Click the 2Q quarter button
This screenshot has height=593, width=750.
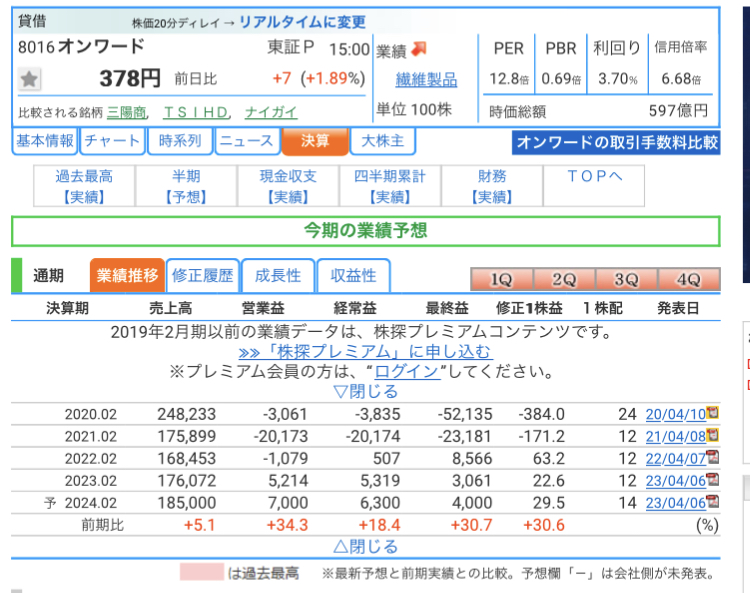(564, 279)
